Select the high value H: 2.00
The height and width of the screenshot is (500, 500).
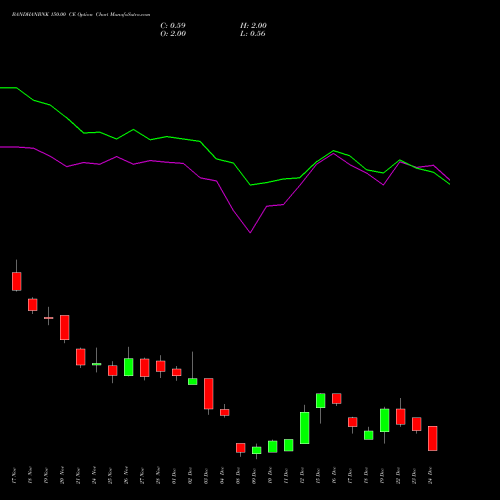click(253, 25)
